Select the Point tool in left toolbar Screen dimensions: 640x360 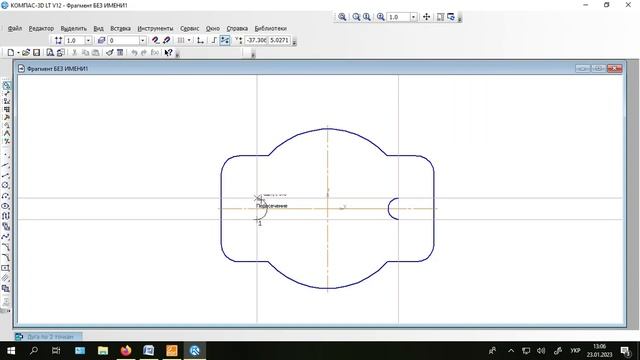[x=6, y=155]
